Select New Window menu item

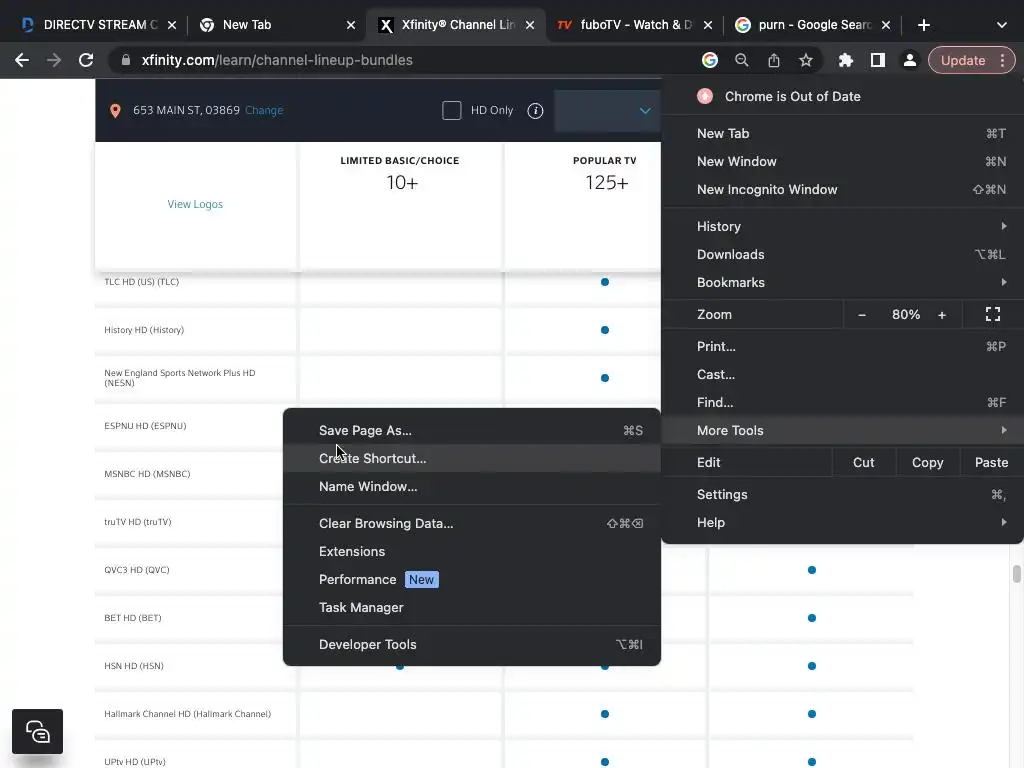coord(842,161)
